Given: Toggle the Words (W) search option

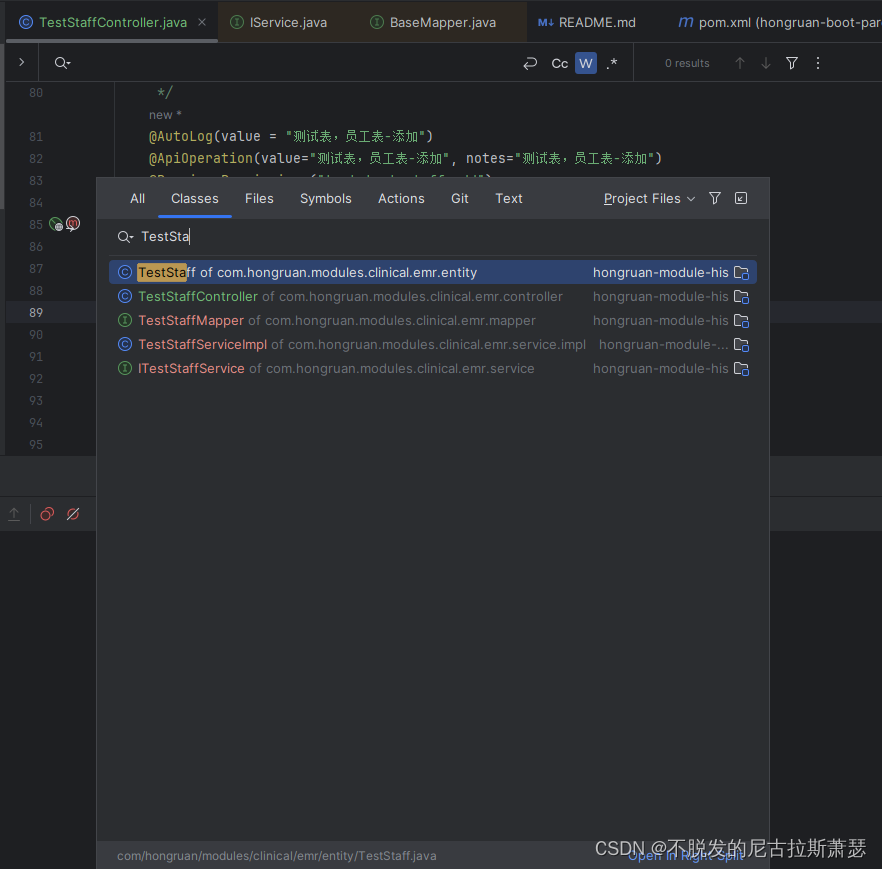Looking at the screenshot, I should 586,63.
